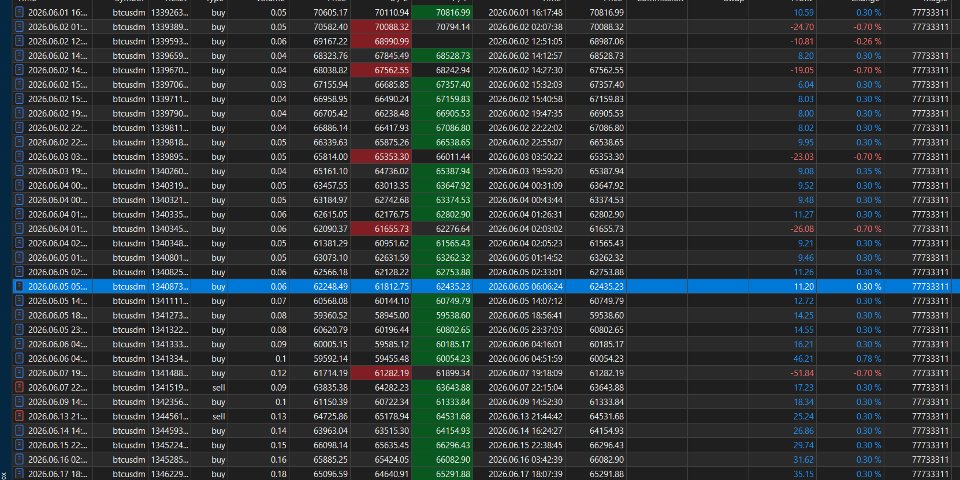Select the buy order icon for ticket 1339818

tap(19, 142)
